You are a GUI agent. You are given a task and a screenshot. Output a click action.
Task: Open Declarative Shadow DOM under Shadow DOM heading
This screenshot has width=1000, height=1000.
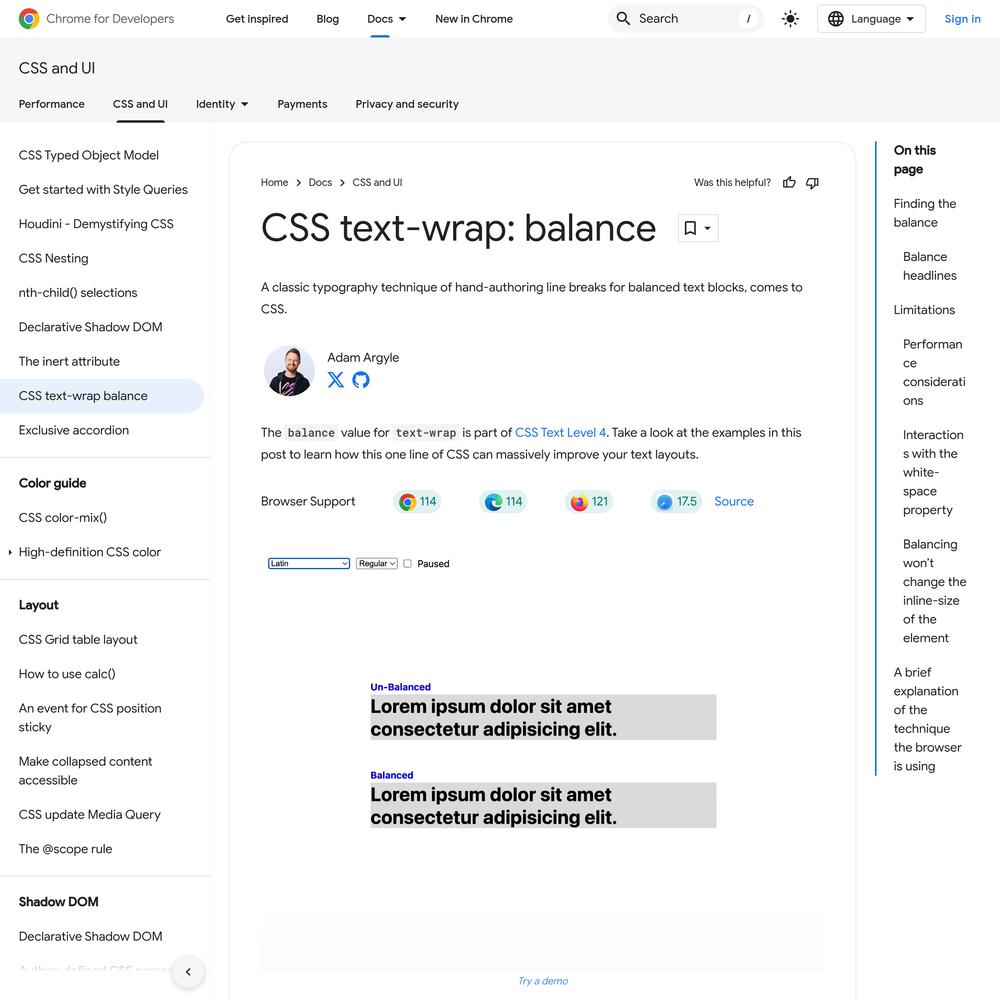click(x=91, y=936)
